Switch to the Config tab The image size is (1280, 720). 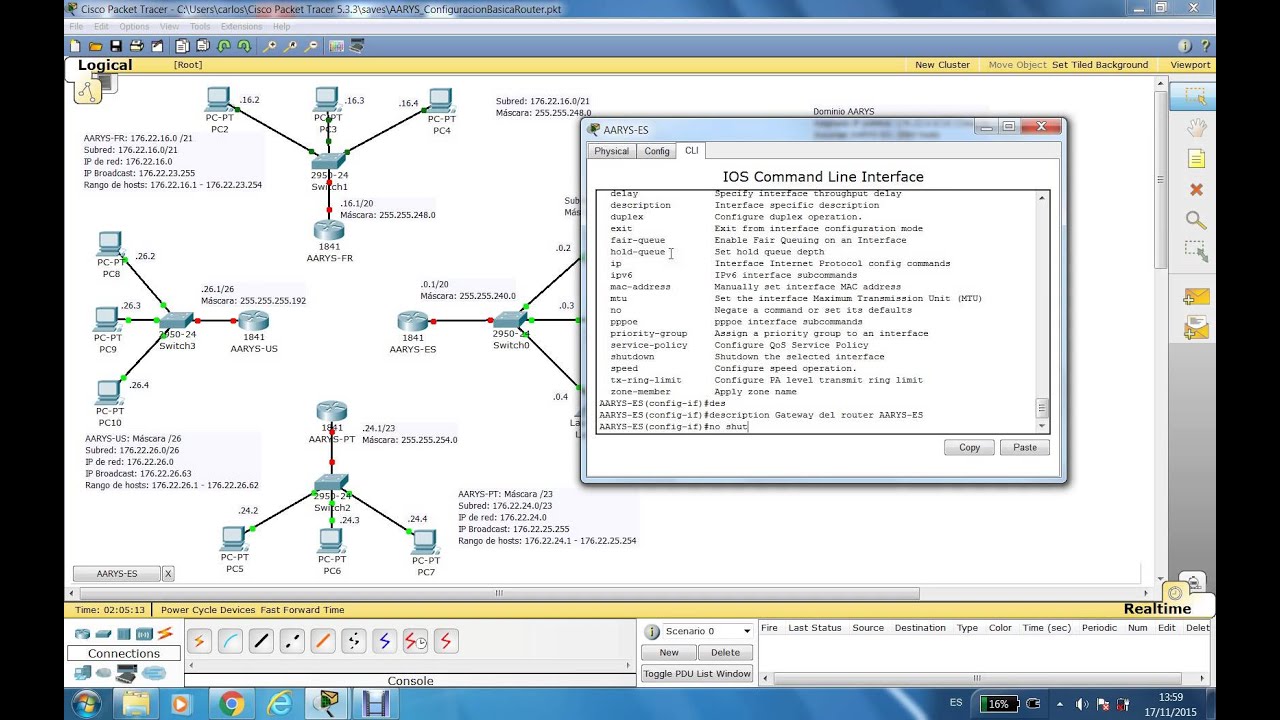pos(657,151)
